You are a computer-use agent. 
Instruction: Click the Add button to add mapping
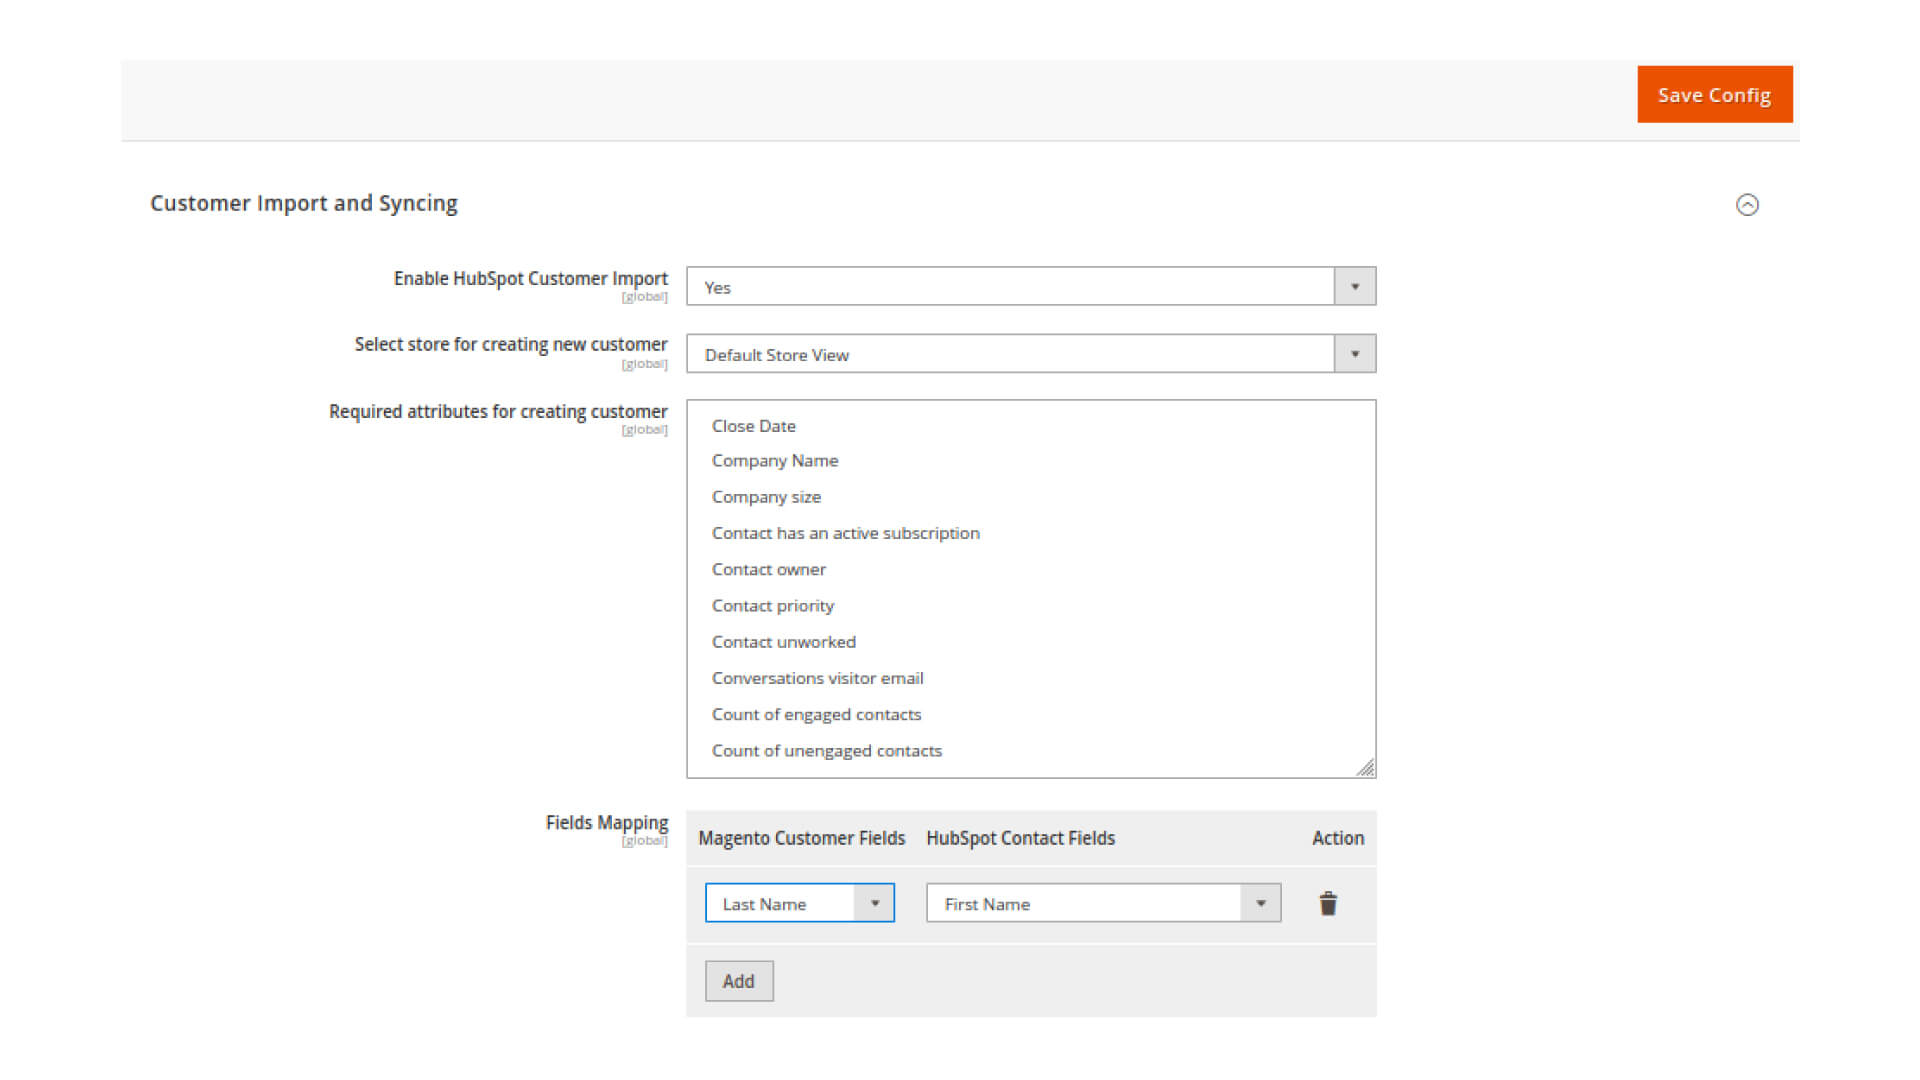click(739, 981)
